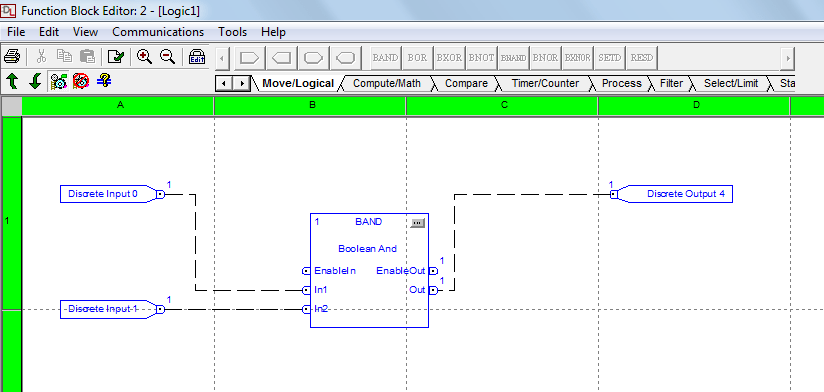Screen dimensions: 824x392
Task: Add a BXOR block from toolbar
Action: tap(449, 58)
